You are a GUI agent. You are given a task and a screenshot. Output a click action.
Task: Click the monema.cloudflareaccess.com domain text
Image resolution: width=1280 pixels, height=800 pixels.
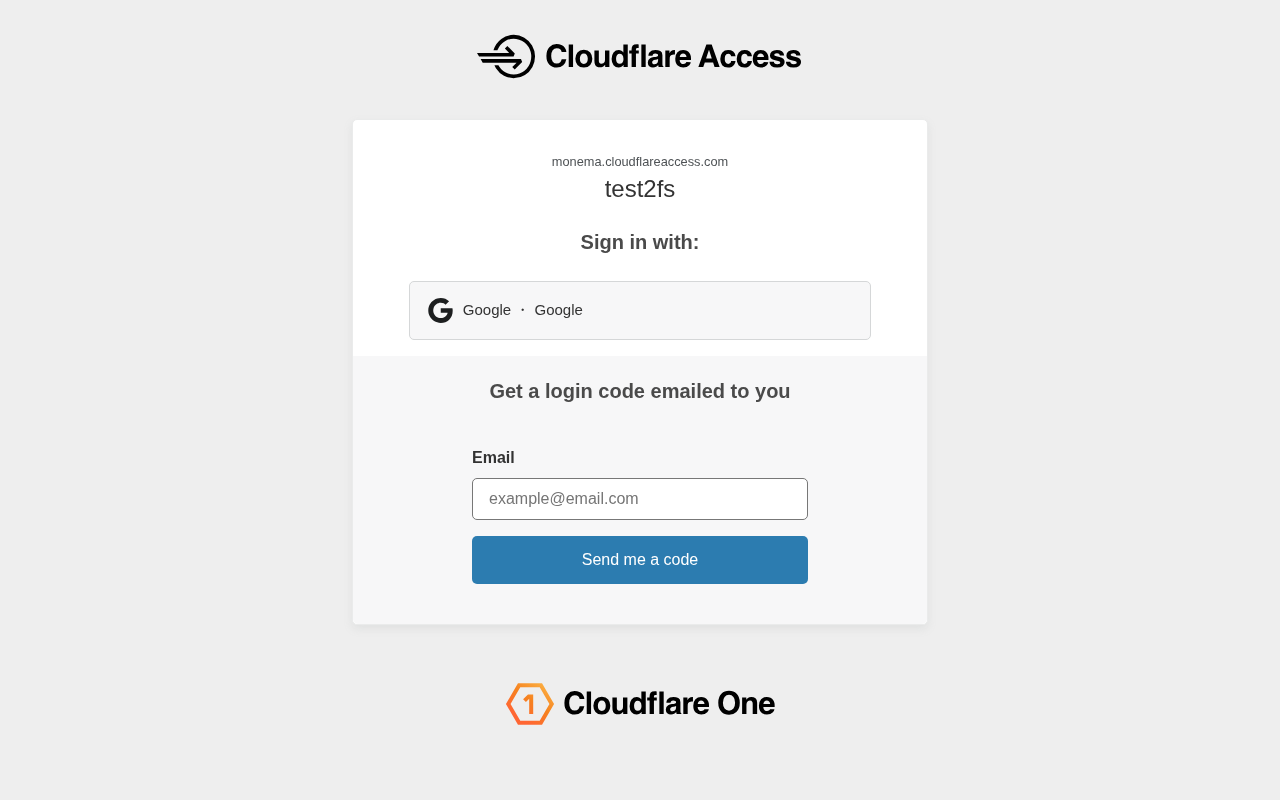(640, 162)
